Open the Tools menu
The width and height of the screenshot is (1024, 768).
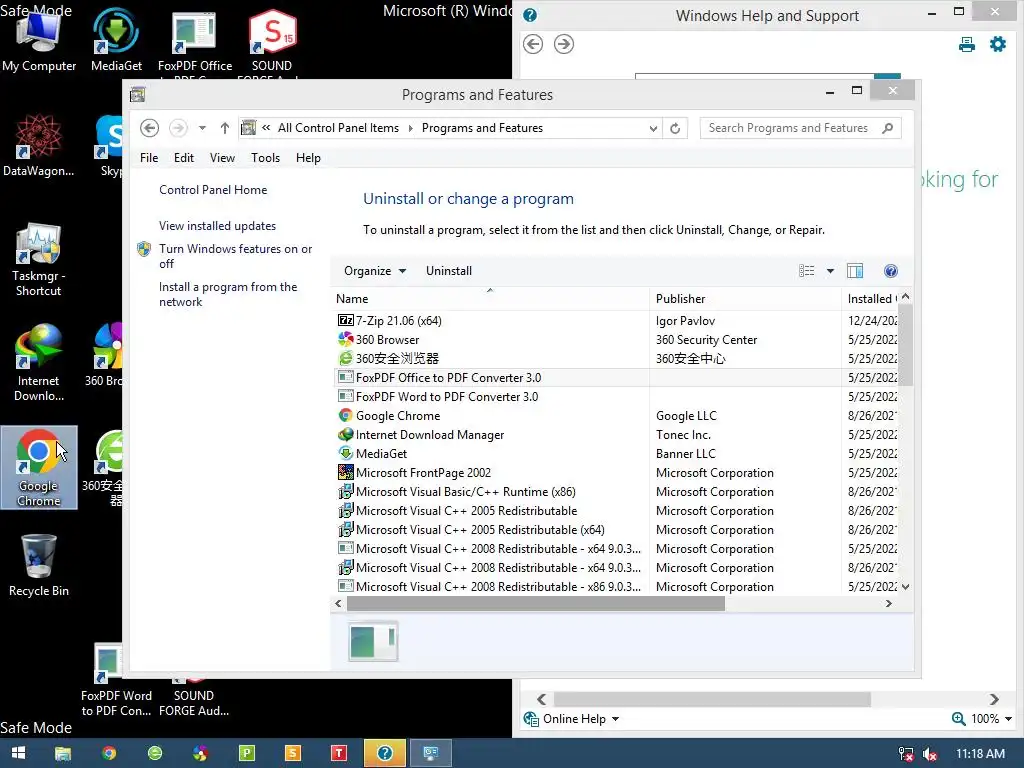(265, 158)
